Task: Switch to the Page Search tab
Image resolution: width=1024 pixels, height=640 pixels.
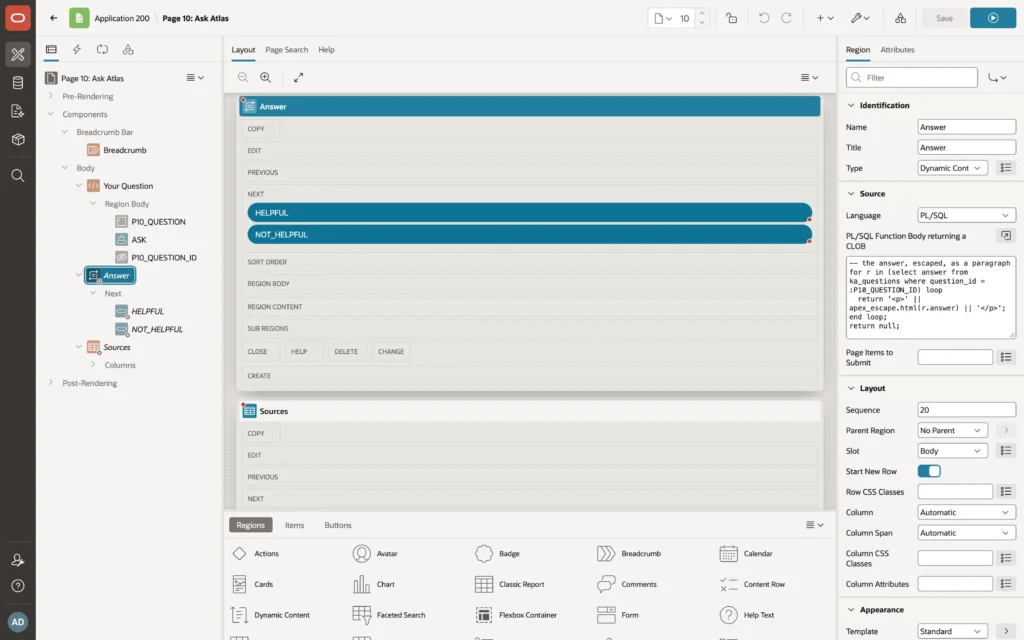Action: pos(286,50)
